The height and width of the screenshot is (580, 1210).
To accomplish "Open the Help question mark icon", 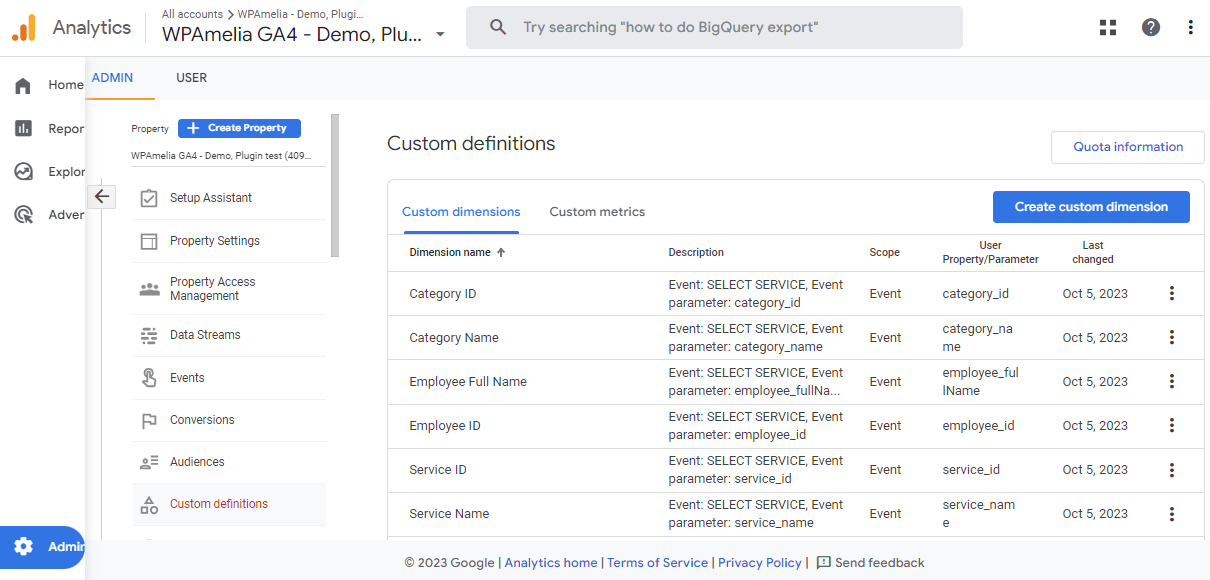I will [1150, 27].
